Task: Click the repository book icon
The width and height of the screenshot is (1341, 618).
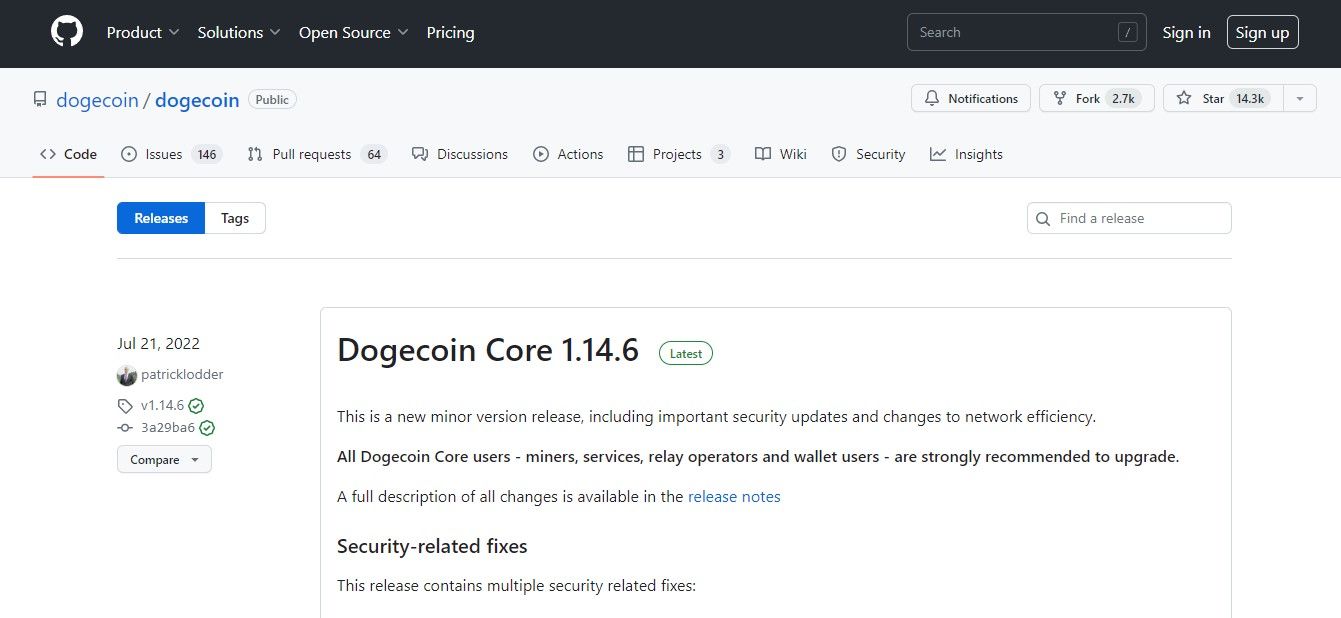Action: pyautogui.click(x=40, y=100)
